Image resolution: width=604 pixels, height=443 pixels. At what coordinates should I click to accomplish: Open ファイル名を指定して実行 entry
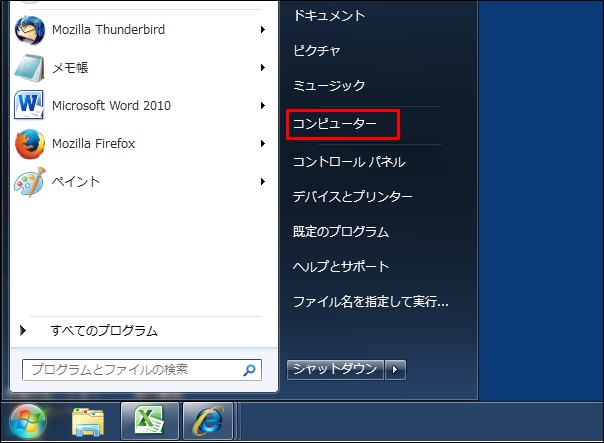click(x=370, y=301)
